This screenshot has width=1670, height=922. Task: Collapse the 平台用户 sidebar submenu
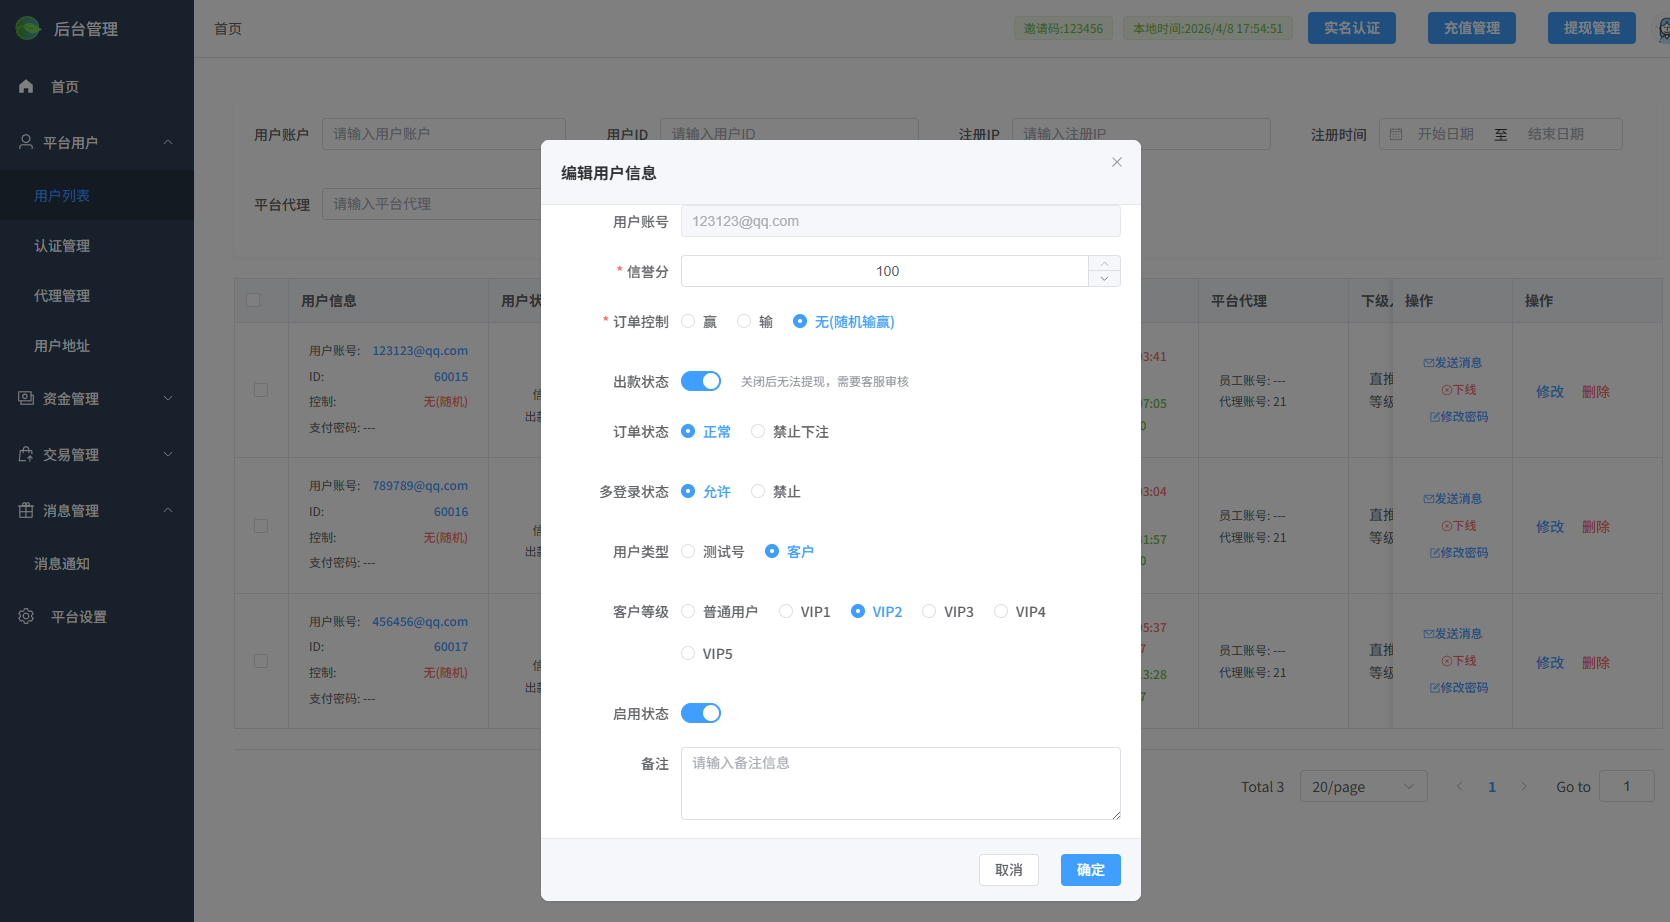pos(169,142)
